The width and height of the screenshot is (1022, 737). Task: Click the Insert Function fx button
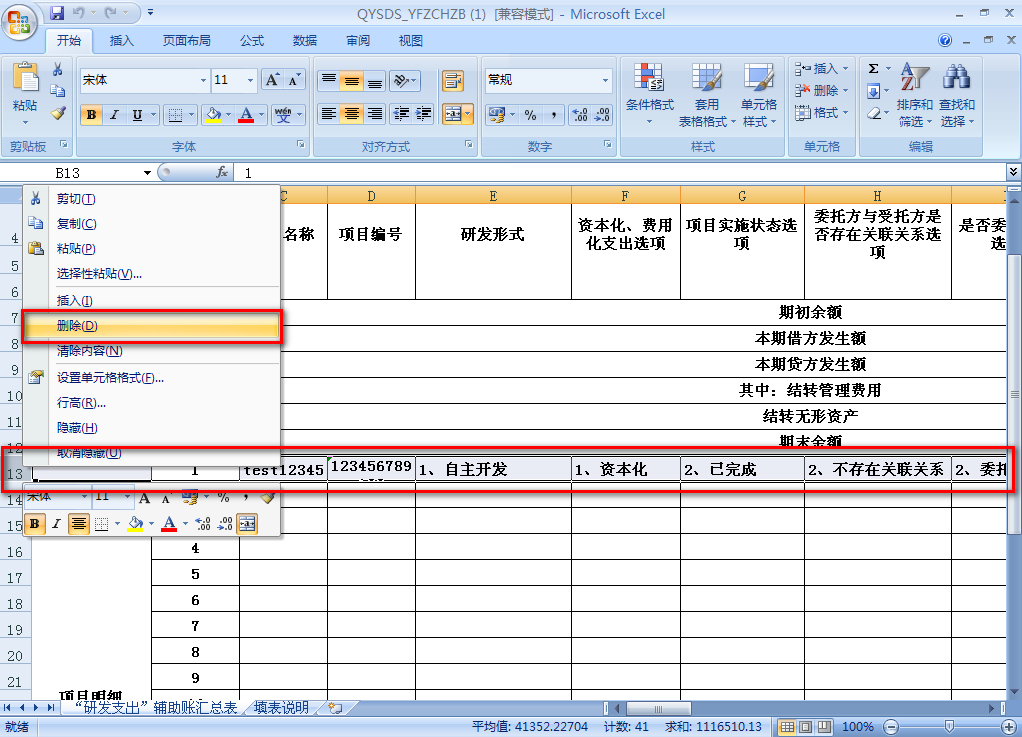pos(222,172)
